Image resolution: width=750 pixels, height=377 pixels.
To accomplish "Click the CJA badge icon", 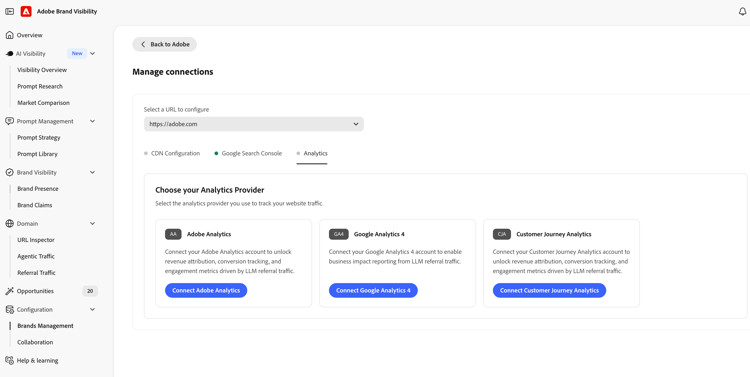I will tap(502, 234).
